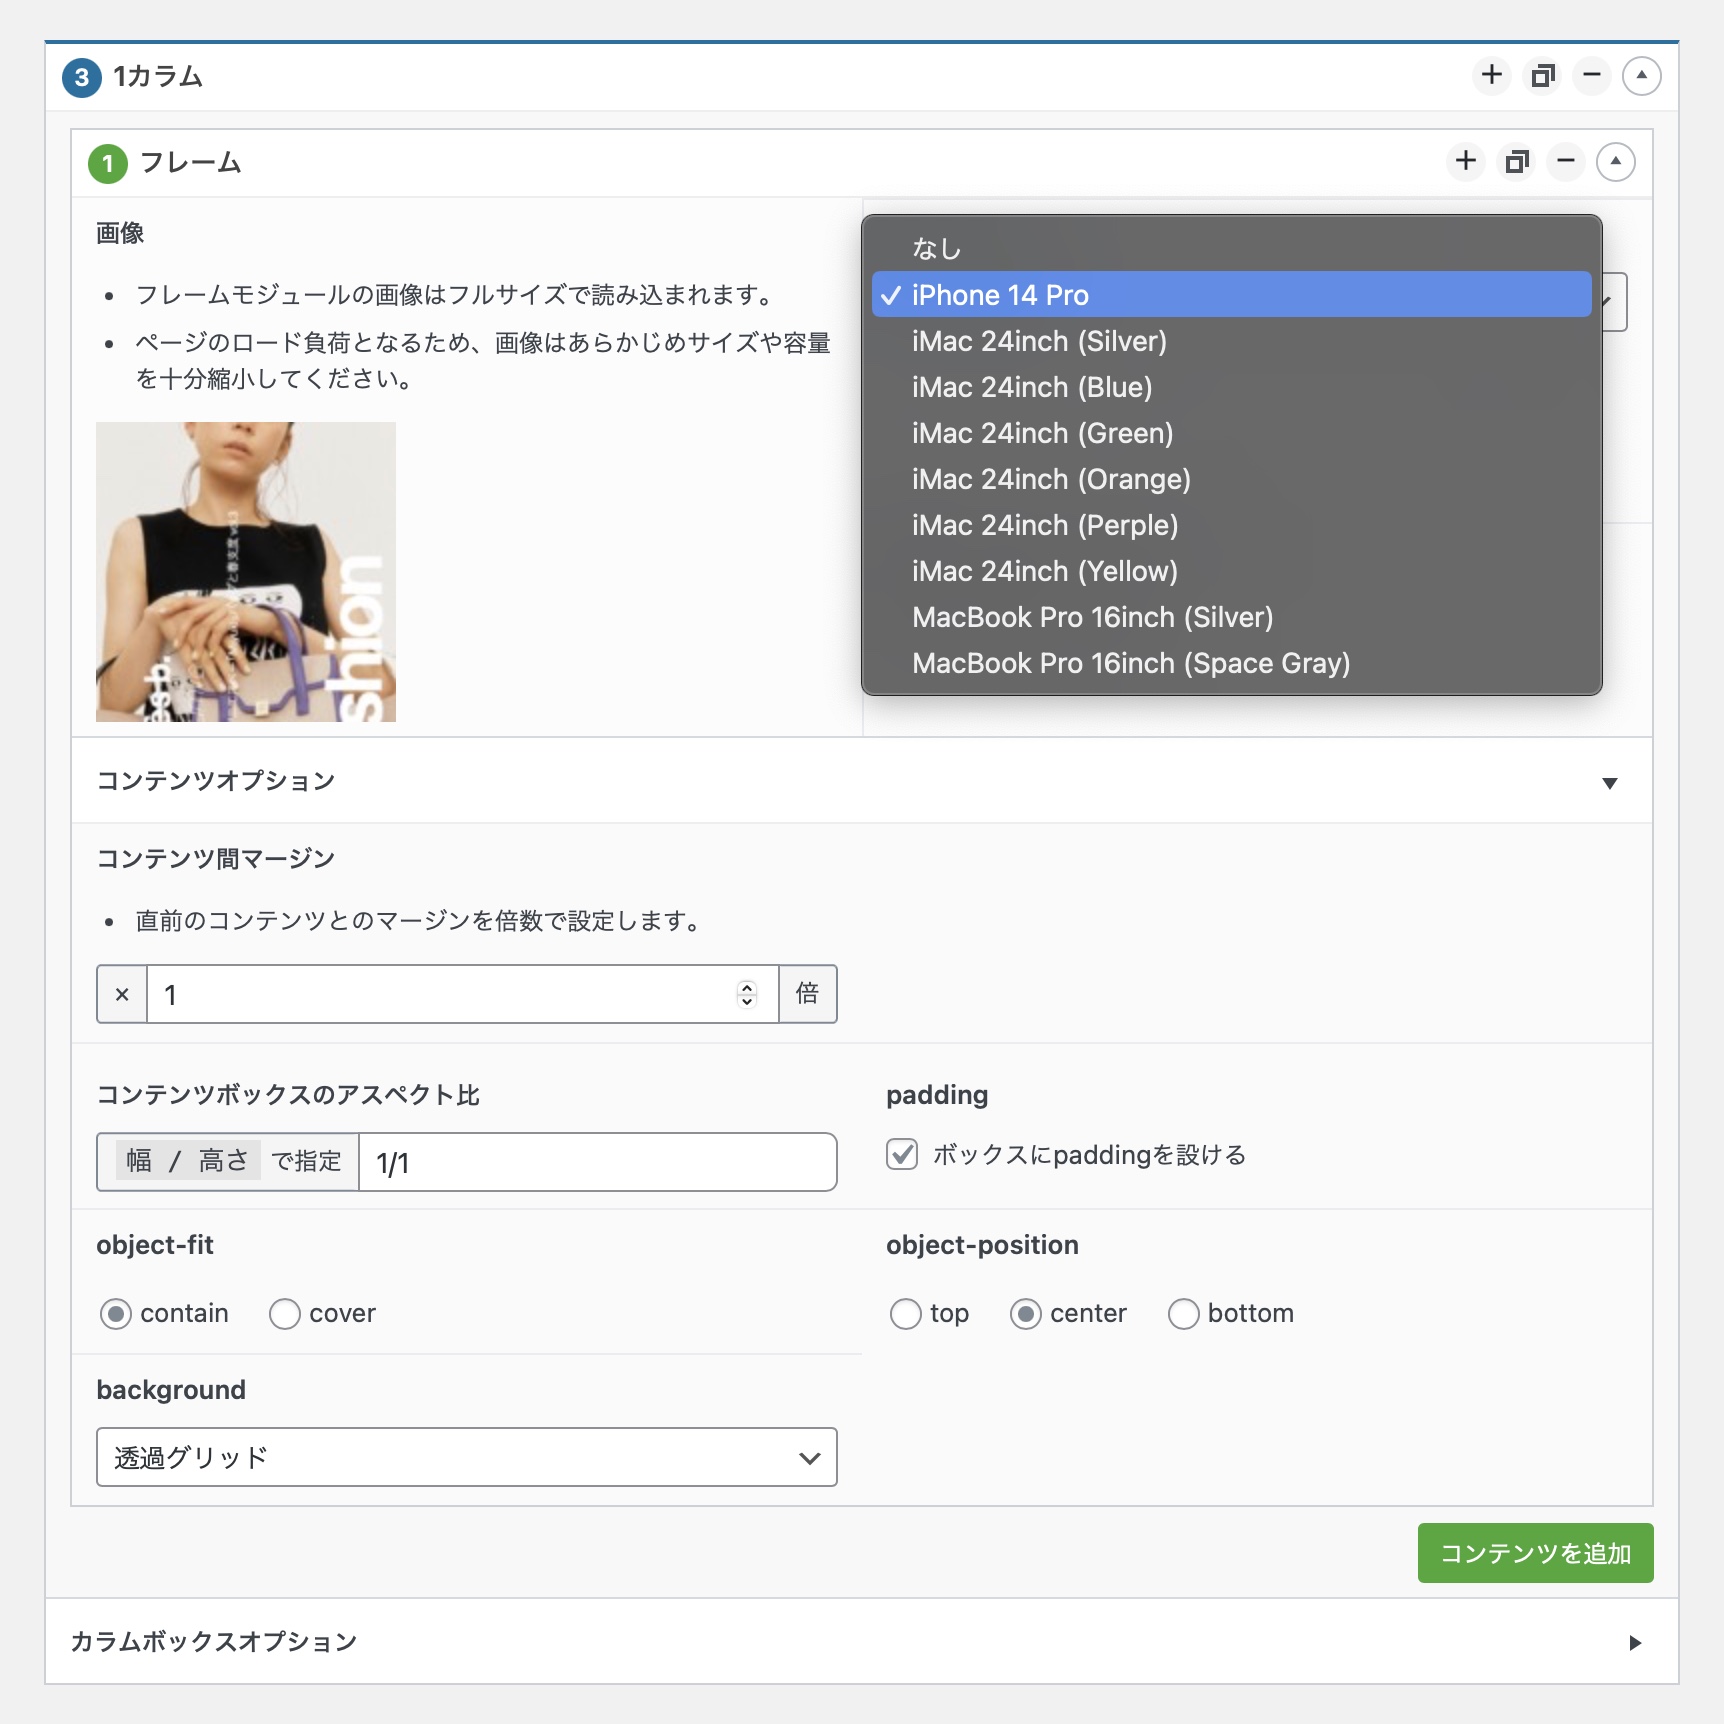Viewport: 1724px width, 1724px height.
Task: Select iMac 24inch (Blue) from the list
Action: (x=1031, y=388)
